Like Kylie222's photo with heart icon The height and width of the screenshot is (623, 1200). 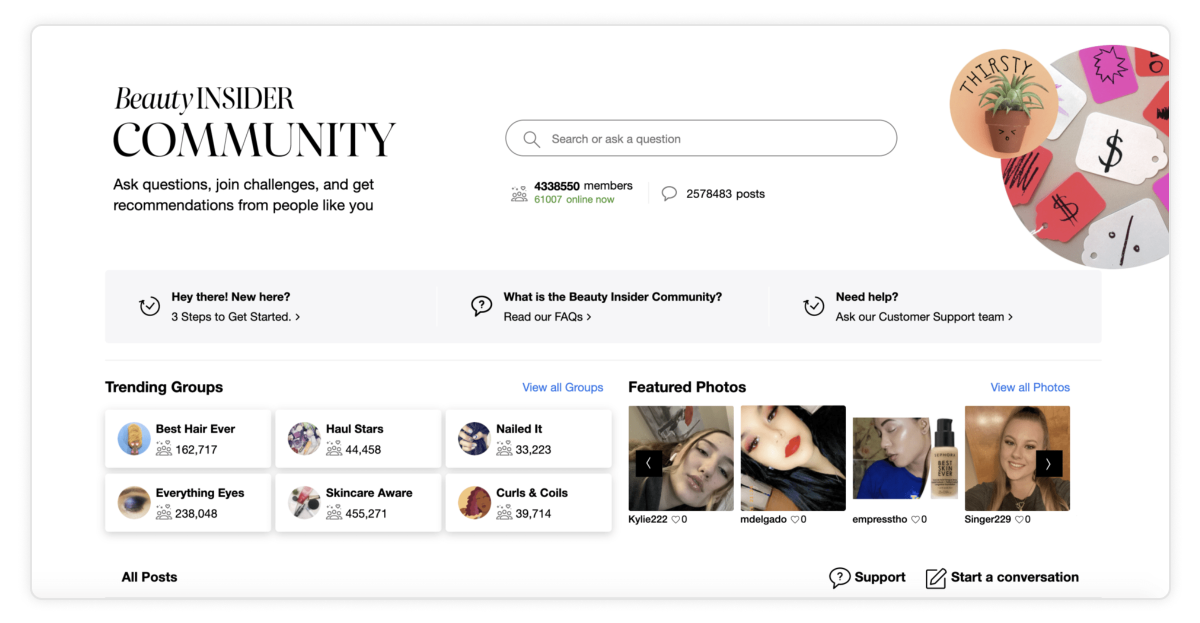tap(675, 520)
